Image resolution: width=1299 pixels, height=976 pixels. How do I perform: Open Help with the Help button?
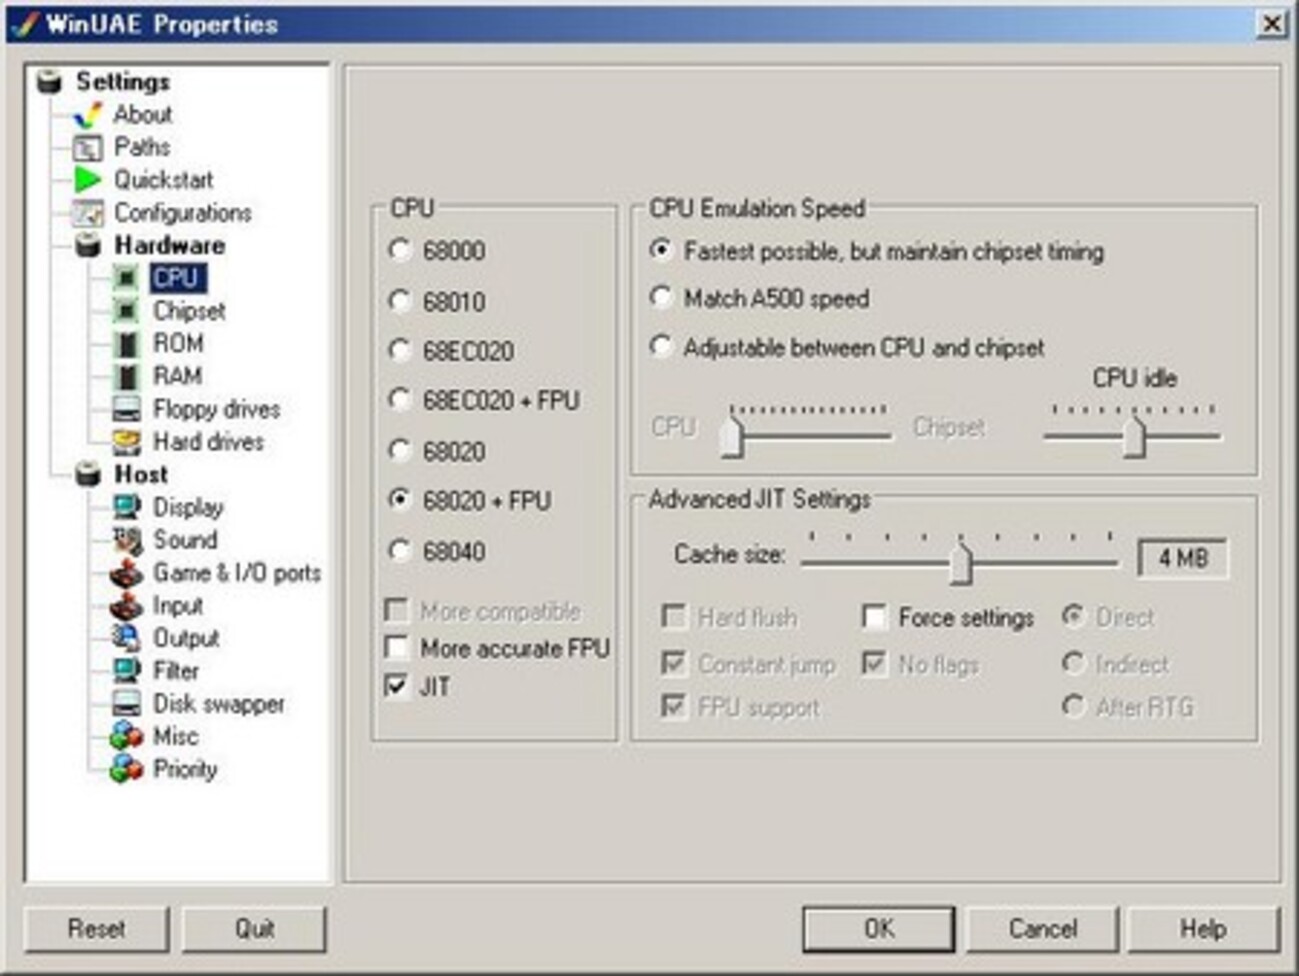tap(1203, 929)
